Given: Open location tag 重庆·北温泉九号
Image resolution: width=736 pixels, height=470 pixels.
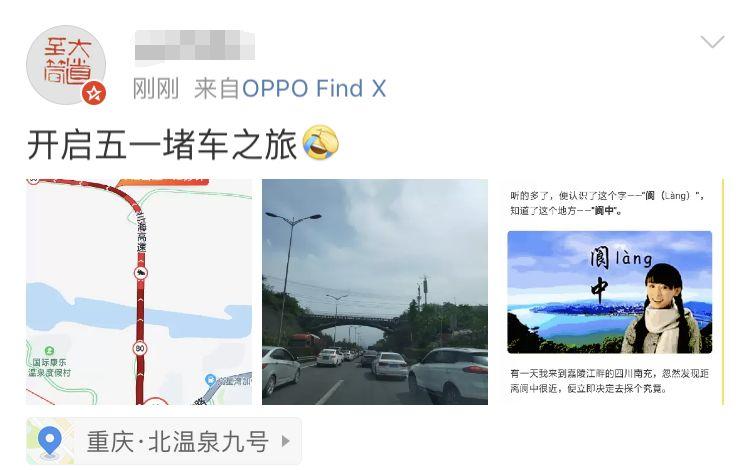Looking at the screenshot, I should pos(164,441).
